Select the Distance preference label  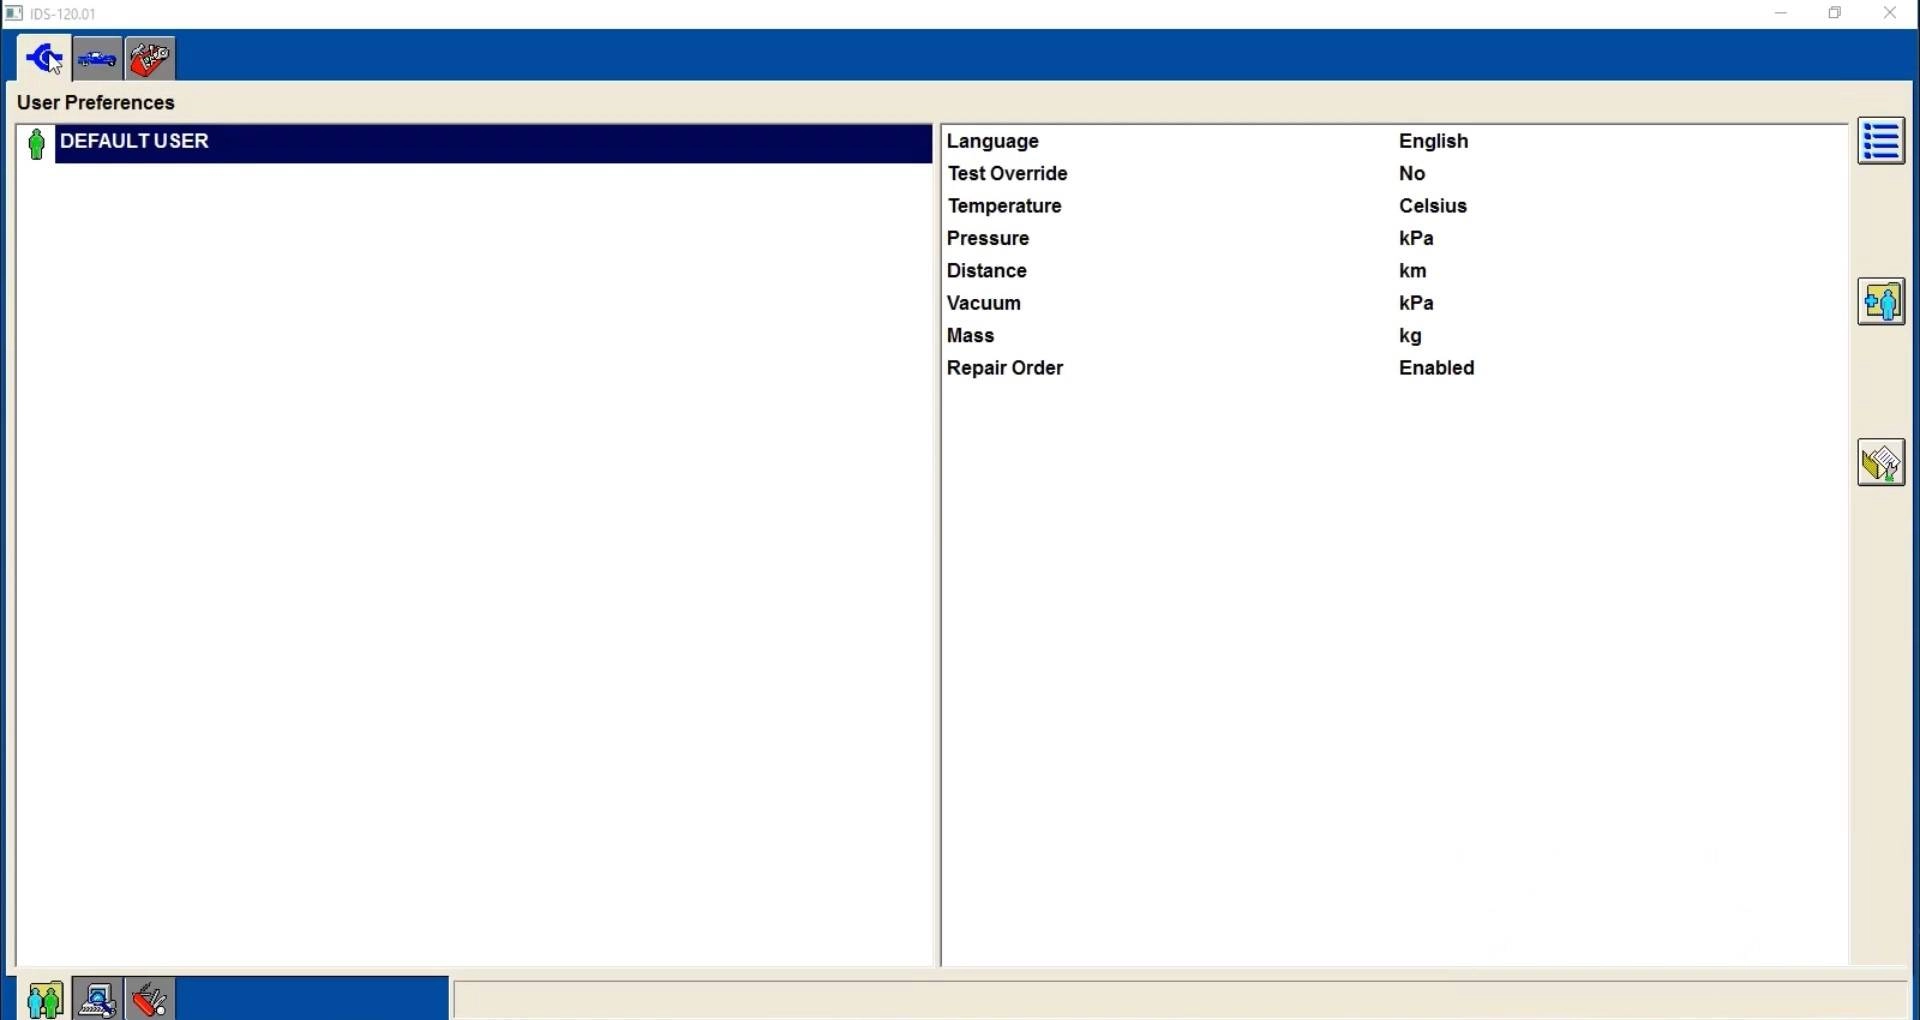(986, 271)
